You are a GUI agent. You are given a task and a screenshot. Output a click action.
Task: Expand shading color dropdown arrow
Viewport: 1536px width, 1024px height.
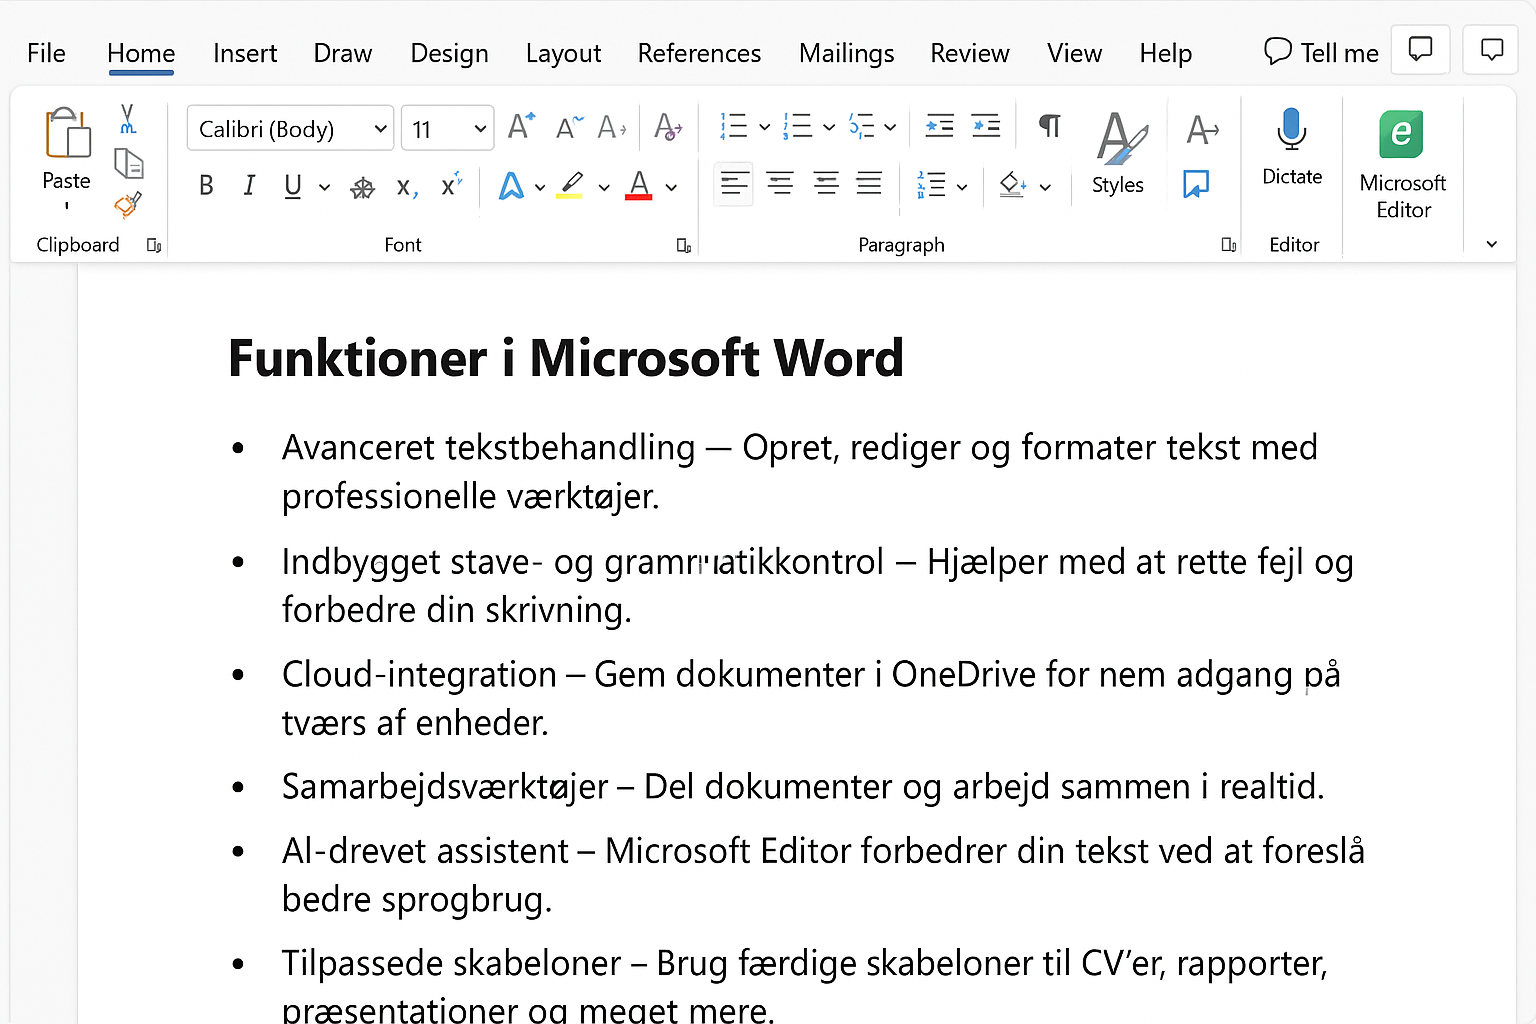(x=1045, y=187)
